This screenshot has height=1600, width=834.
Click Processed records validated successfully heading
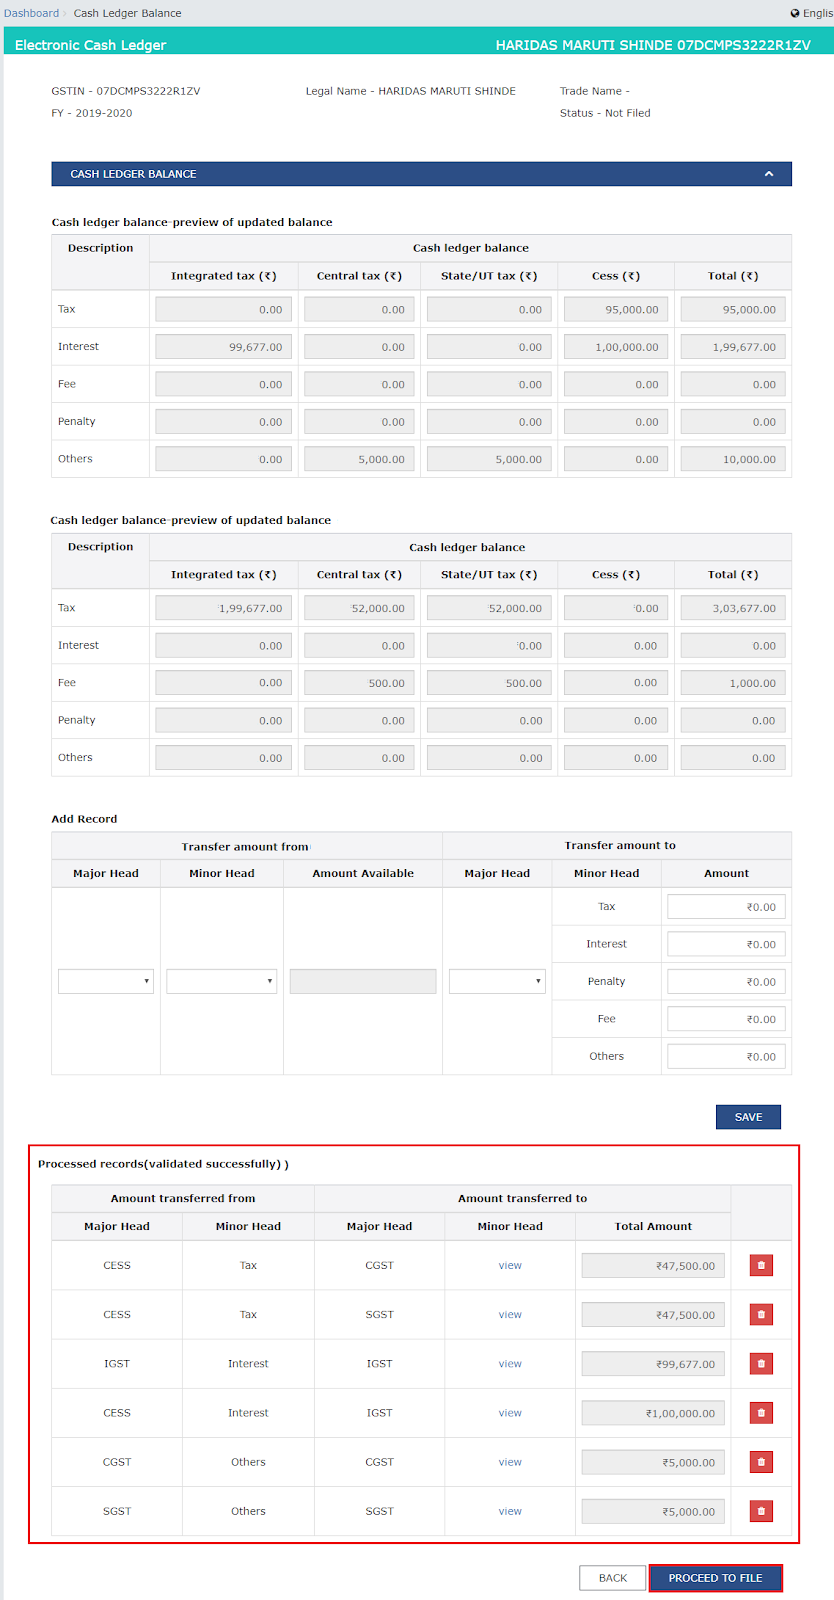coord(163,1164)
